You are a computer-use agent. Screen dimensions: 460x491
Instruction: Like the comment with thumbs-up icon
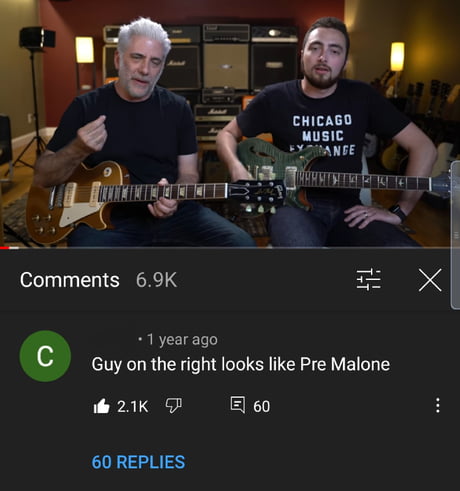pyautogui.click(x=101, y=406)
